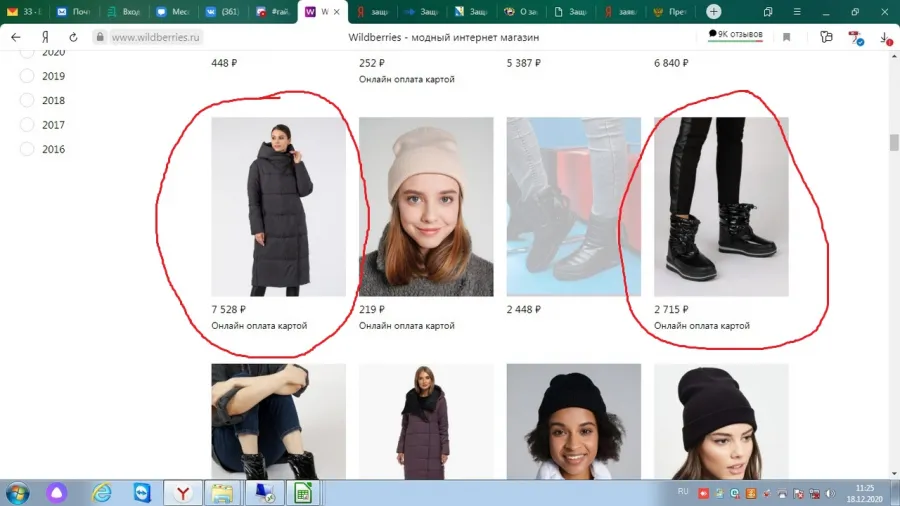The width and height of the screenshot is (900, 506).
Task: Select the 2016 year radio button
Action: tap(27, 149)
